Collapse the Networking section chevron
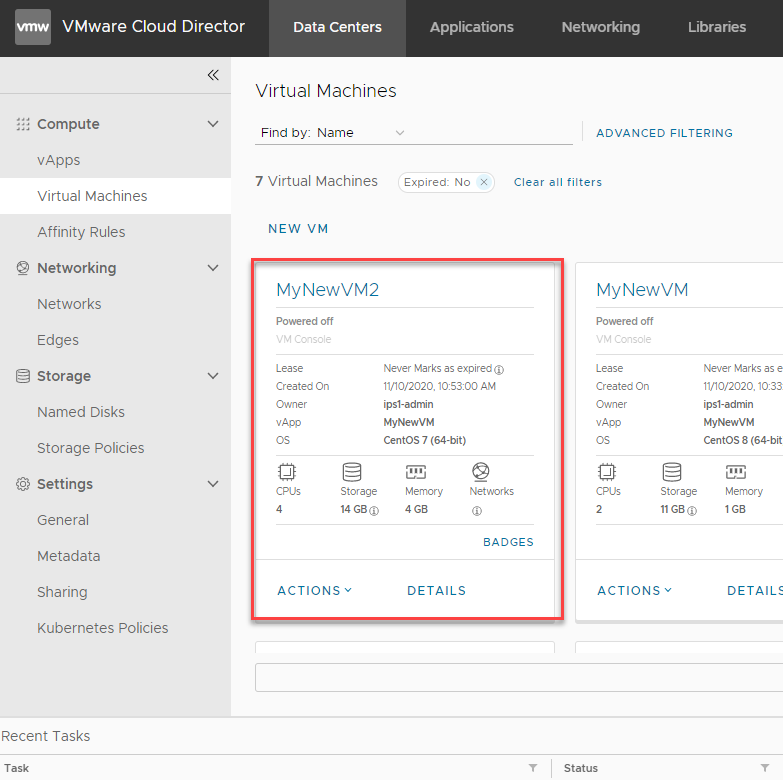Image resolution: width=783 pixels, height=780 pixels. point(213,268)
